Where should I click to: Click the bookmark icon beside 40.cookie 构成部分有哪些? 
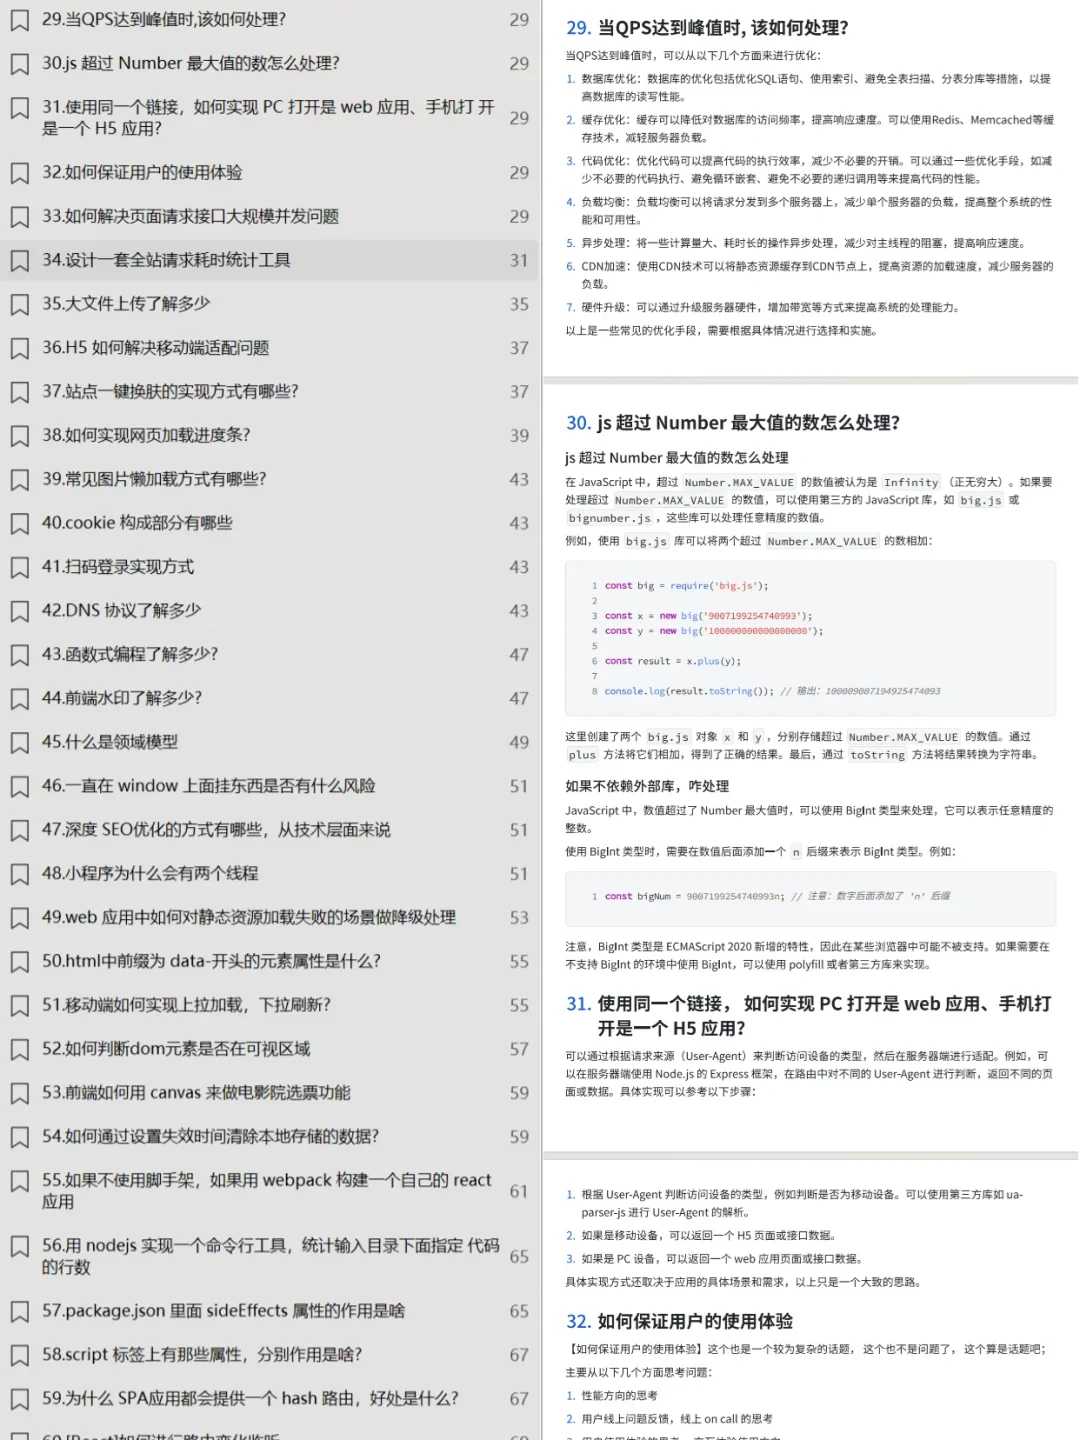pos(20,523)
